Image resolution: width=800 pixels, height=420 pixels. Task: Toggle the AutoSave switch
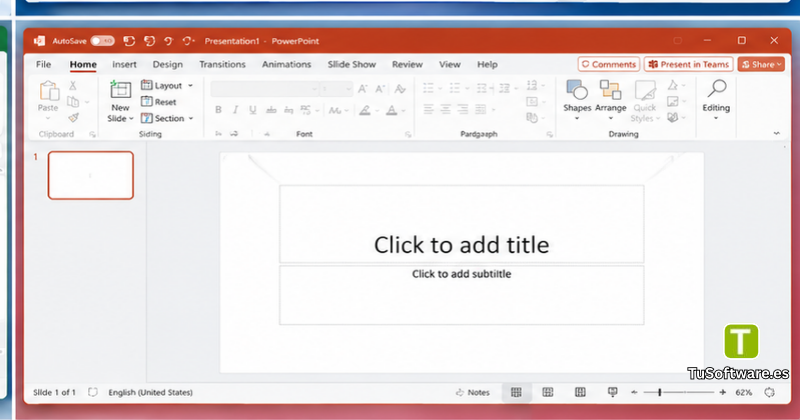tap(103, 41)
